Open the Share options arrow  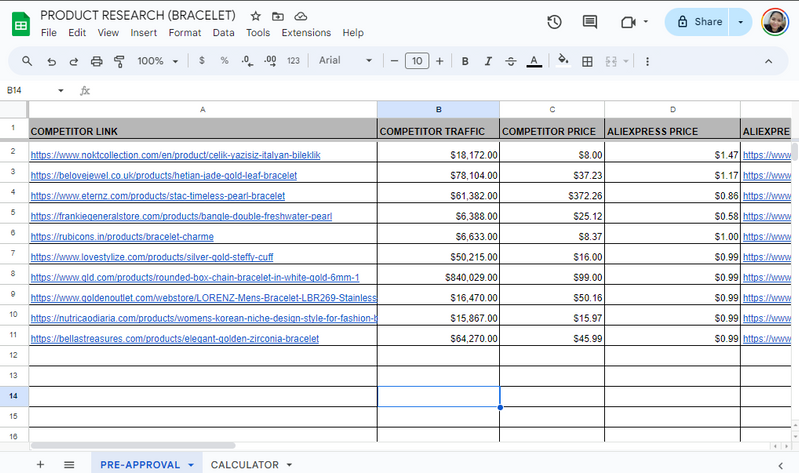[740, 22]
